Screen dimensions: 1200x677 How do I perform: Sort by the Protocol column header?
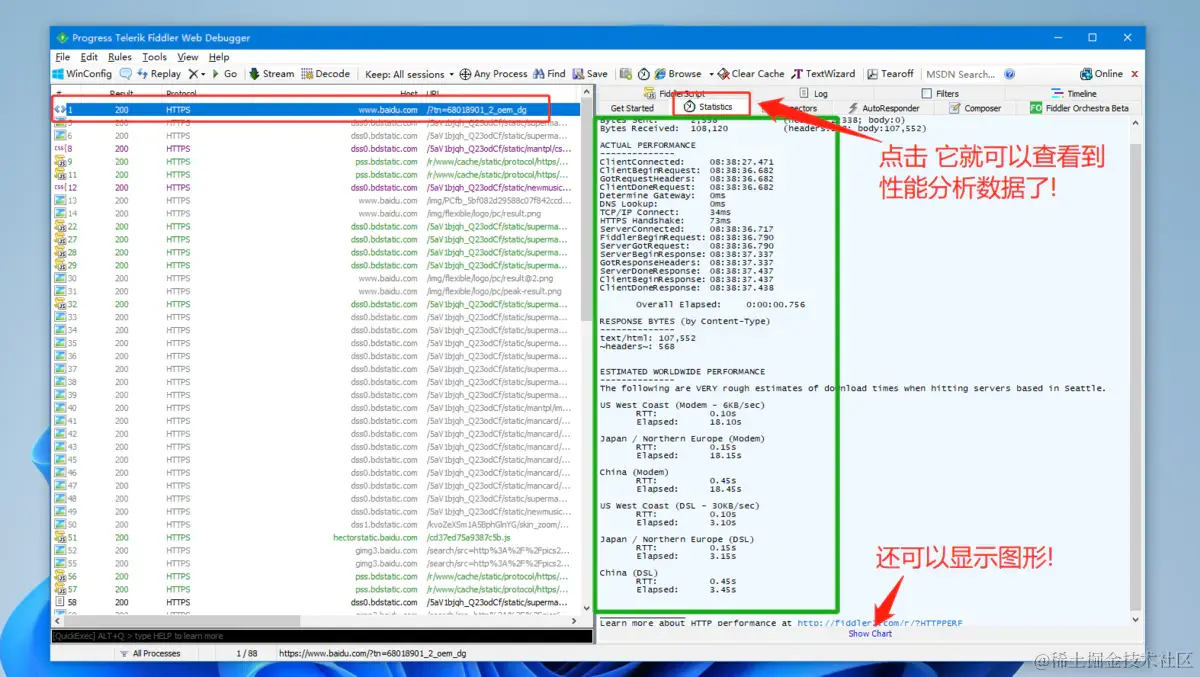pyautogui.click(x=181, y=92)
